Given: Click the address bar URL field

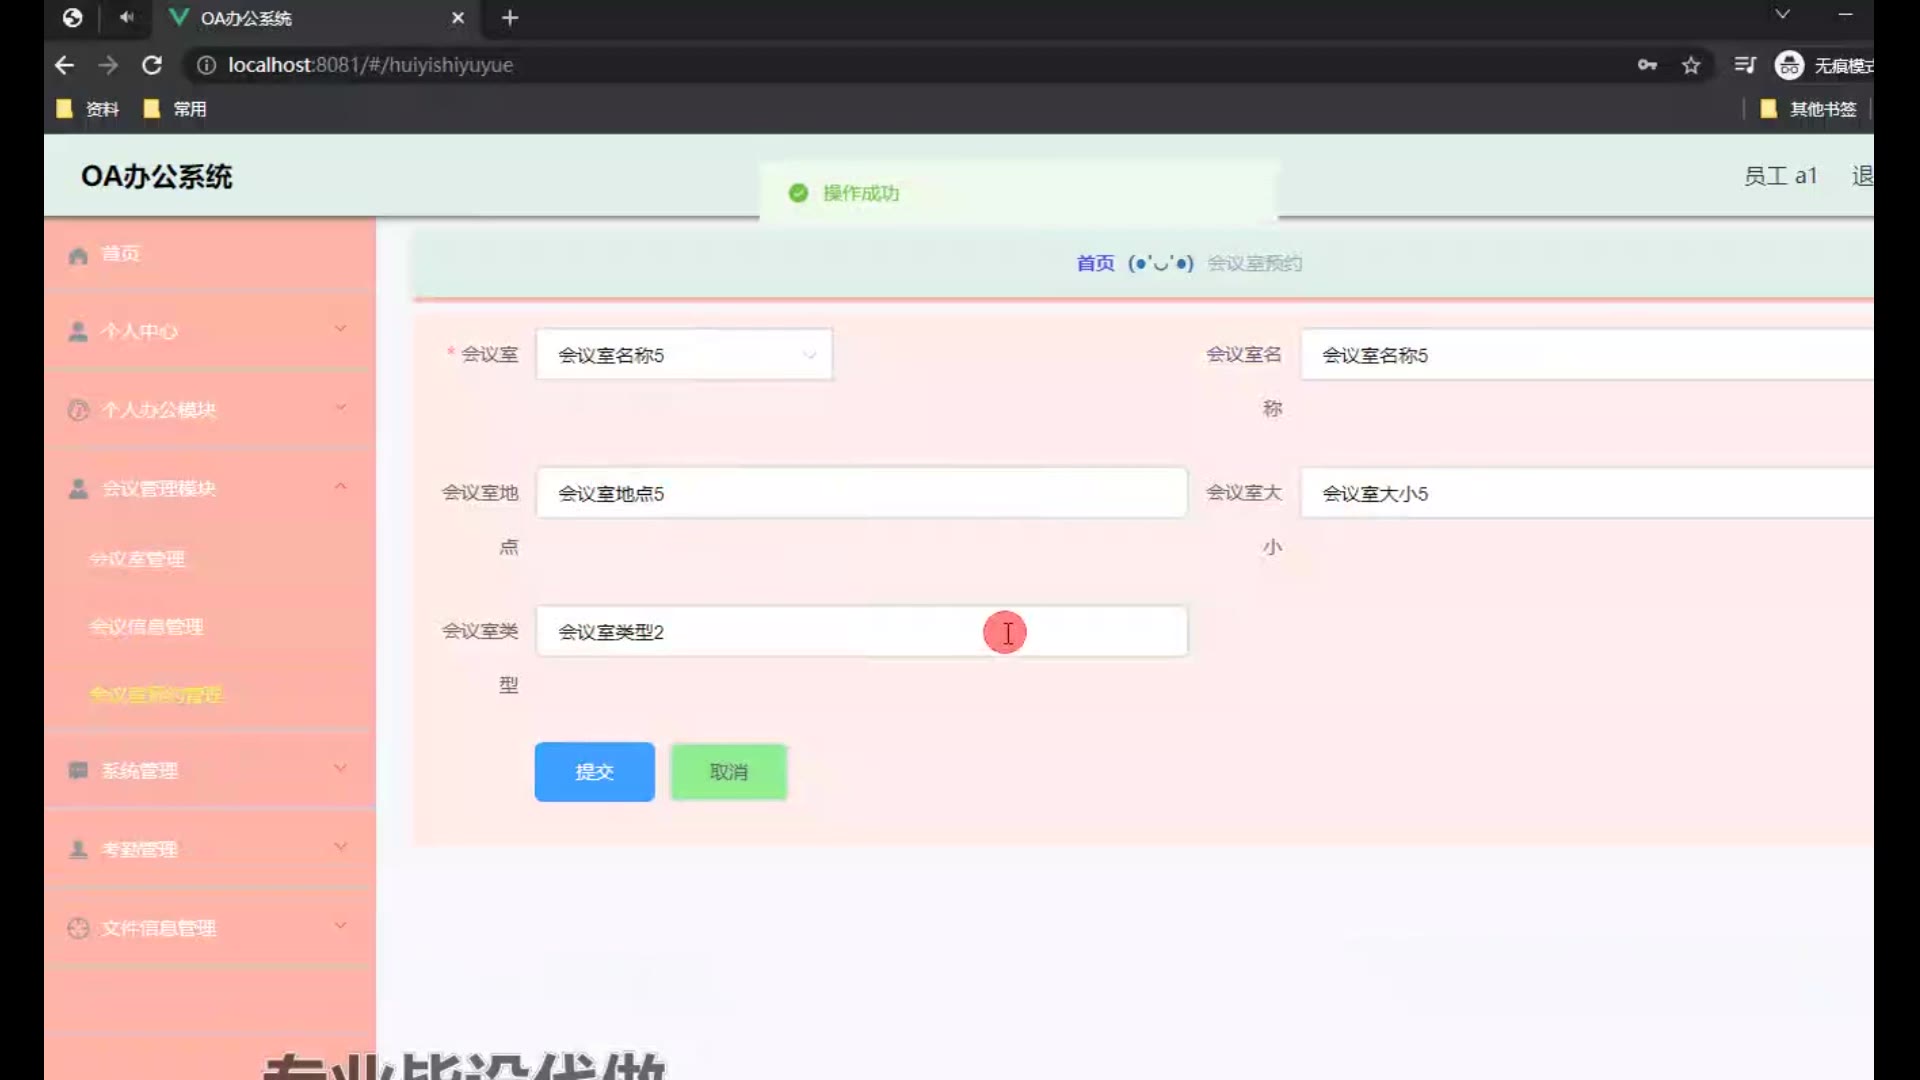Looking at the screenshot, I should click(x=900, y=65).
